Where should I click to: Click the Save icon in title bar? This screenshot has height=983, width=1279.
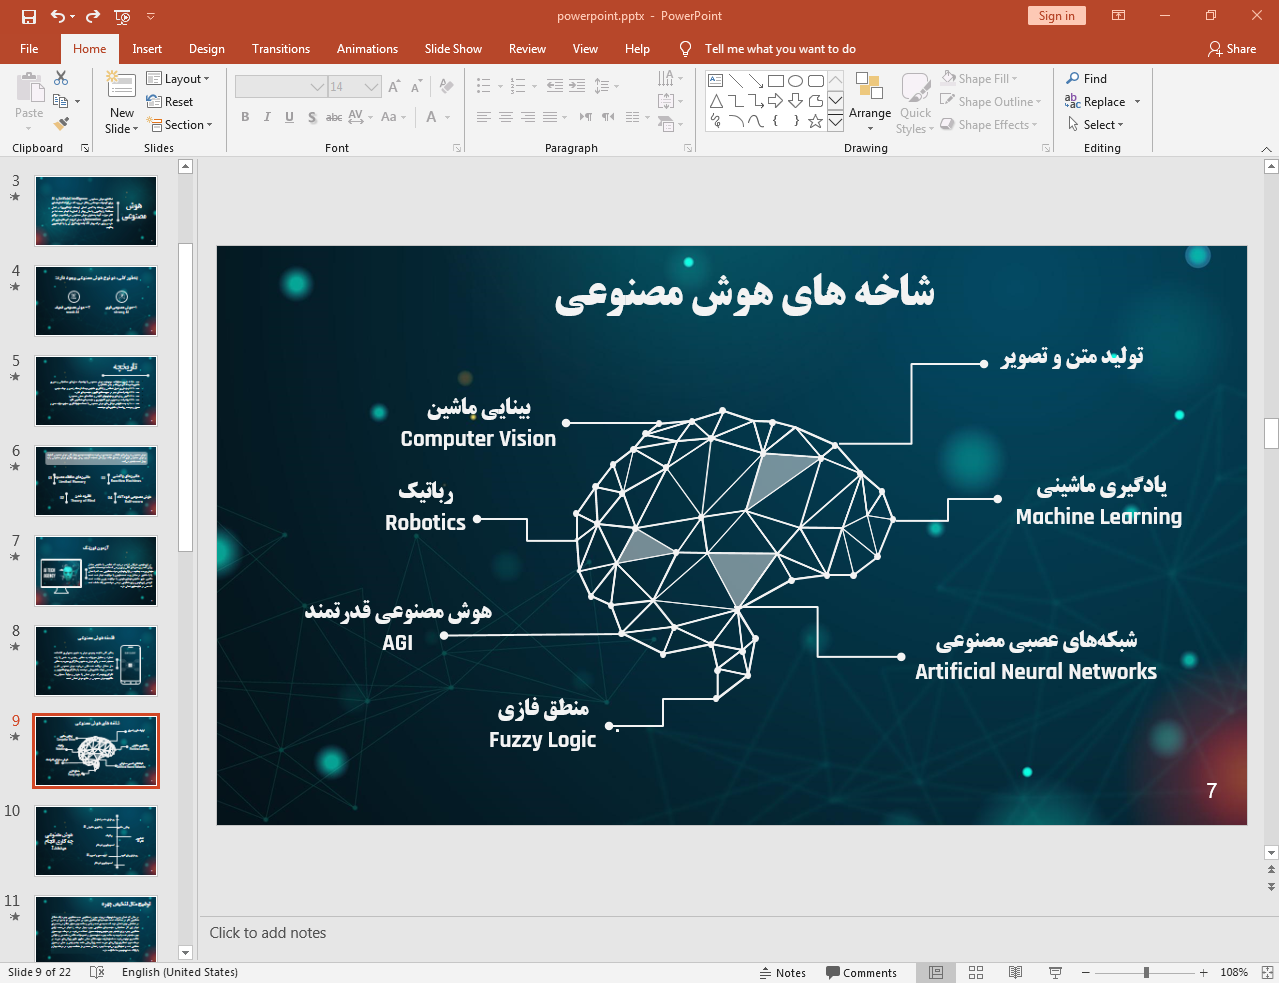(29, 16)
